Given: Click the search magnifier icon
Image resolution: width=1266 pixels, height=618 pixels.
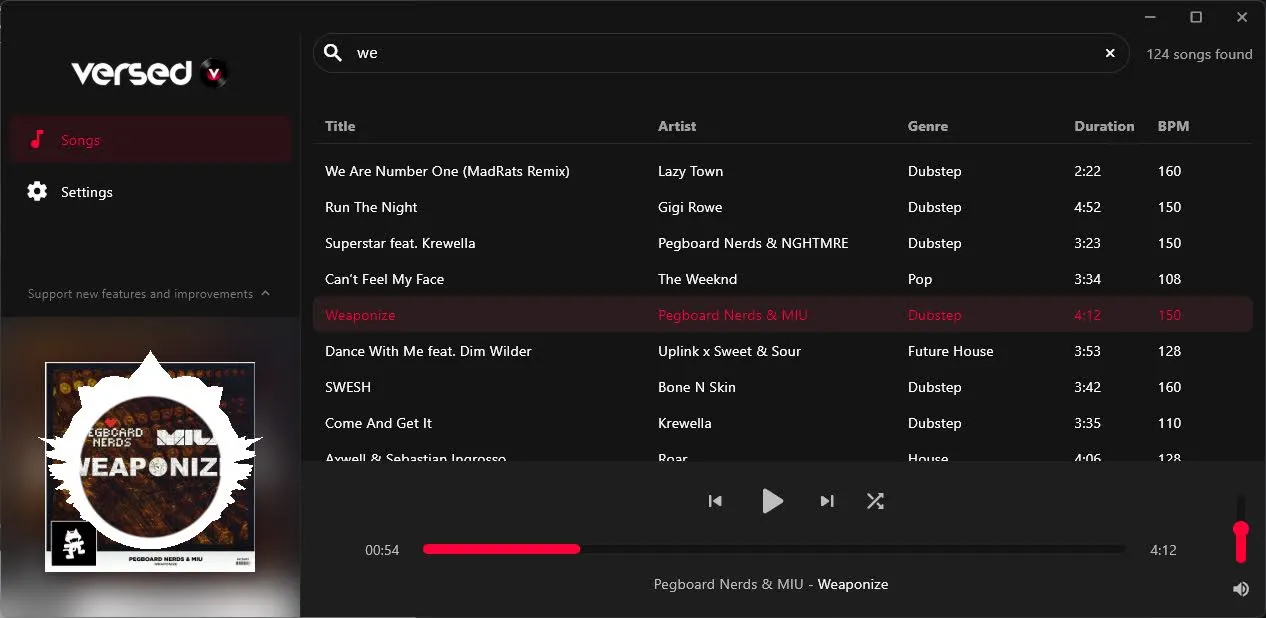Looking at the screenshot, I should 332,53.
